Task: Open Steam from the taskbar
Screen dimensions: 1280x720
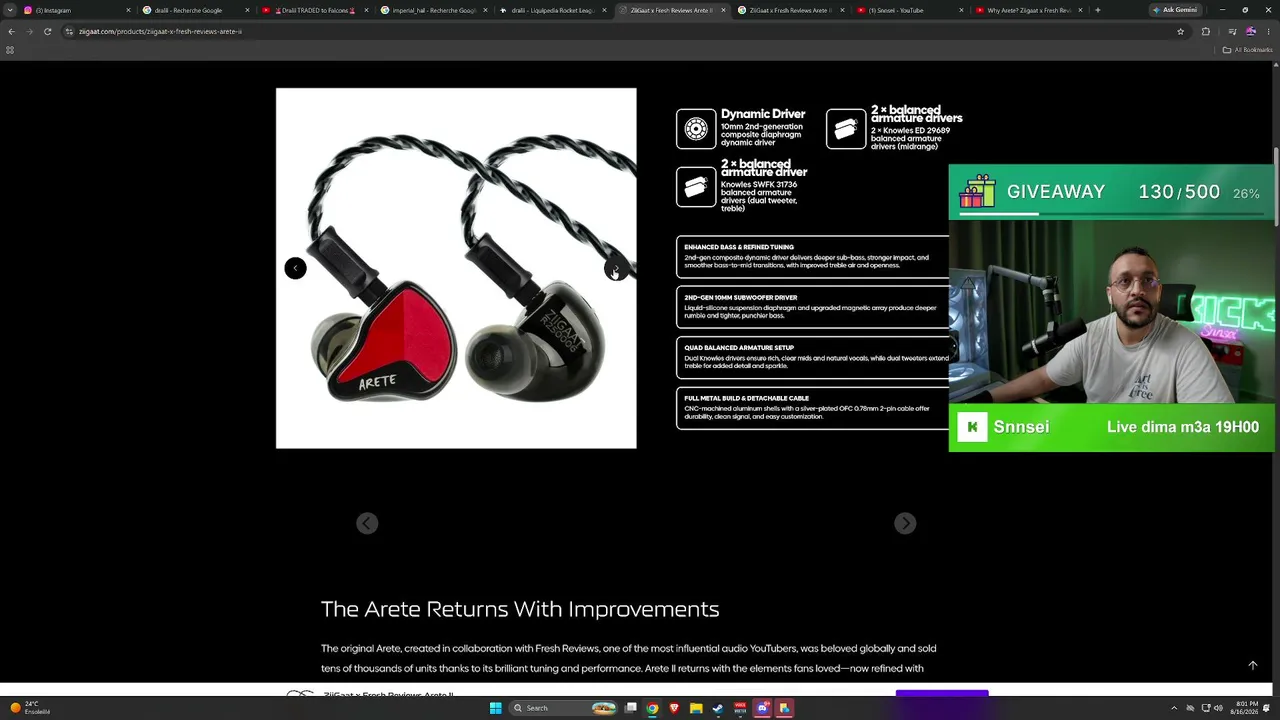Action: pos(718,708)
